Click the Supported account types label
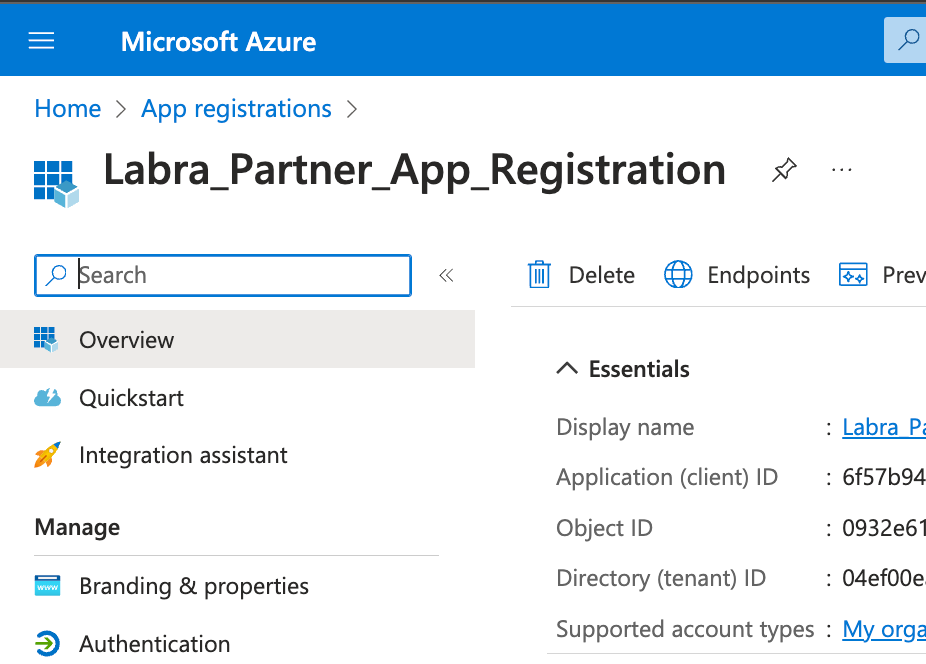Image resolution: width=926 pixels, height=664 pixels. (x=685, y=629)
